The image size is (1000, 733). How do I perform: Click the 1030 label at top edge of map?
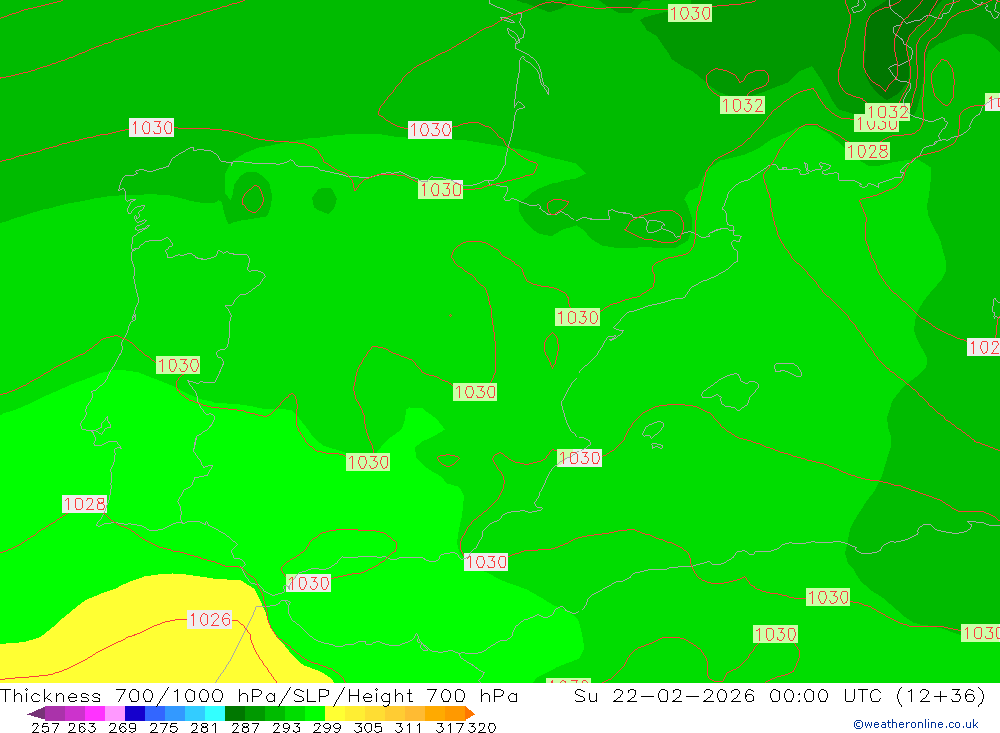pyautogui.click(x=689, y=13)
